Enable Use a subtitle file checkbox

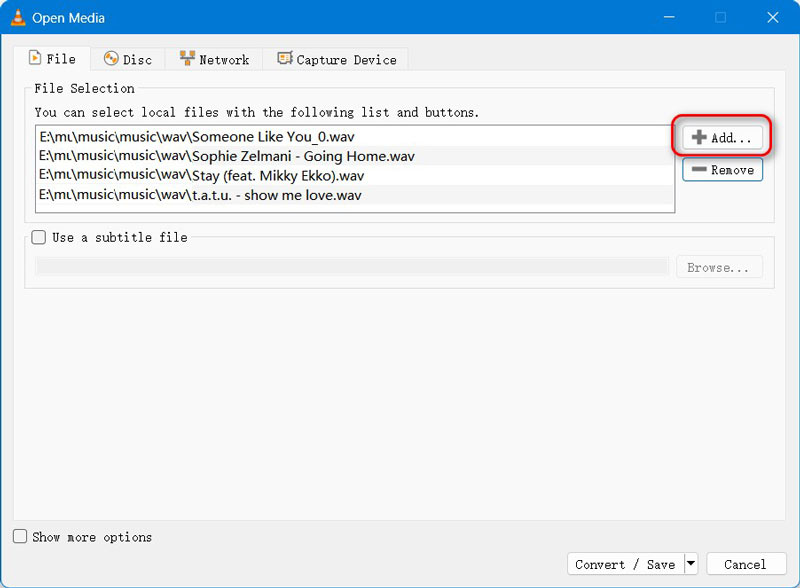coord(39,237)
